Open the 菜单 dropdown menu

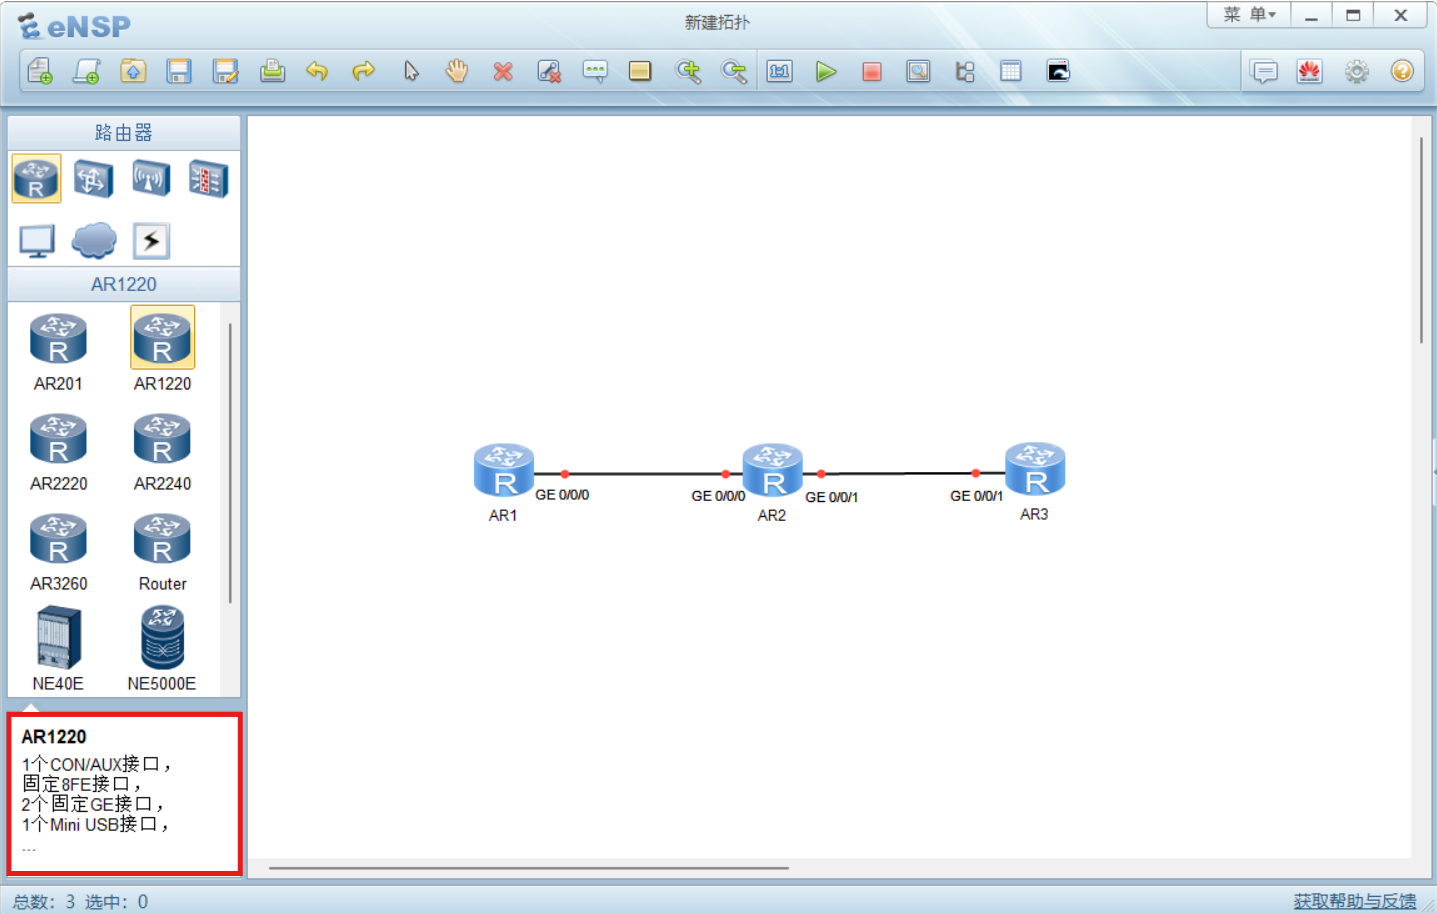[x=1249, y=15]
